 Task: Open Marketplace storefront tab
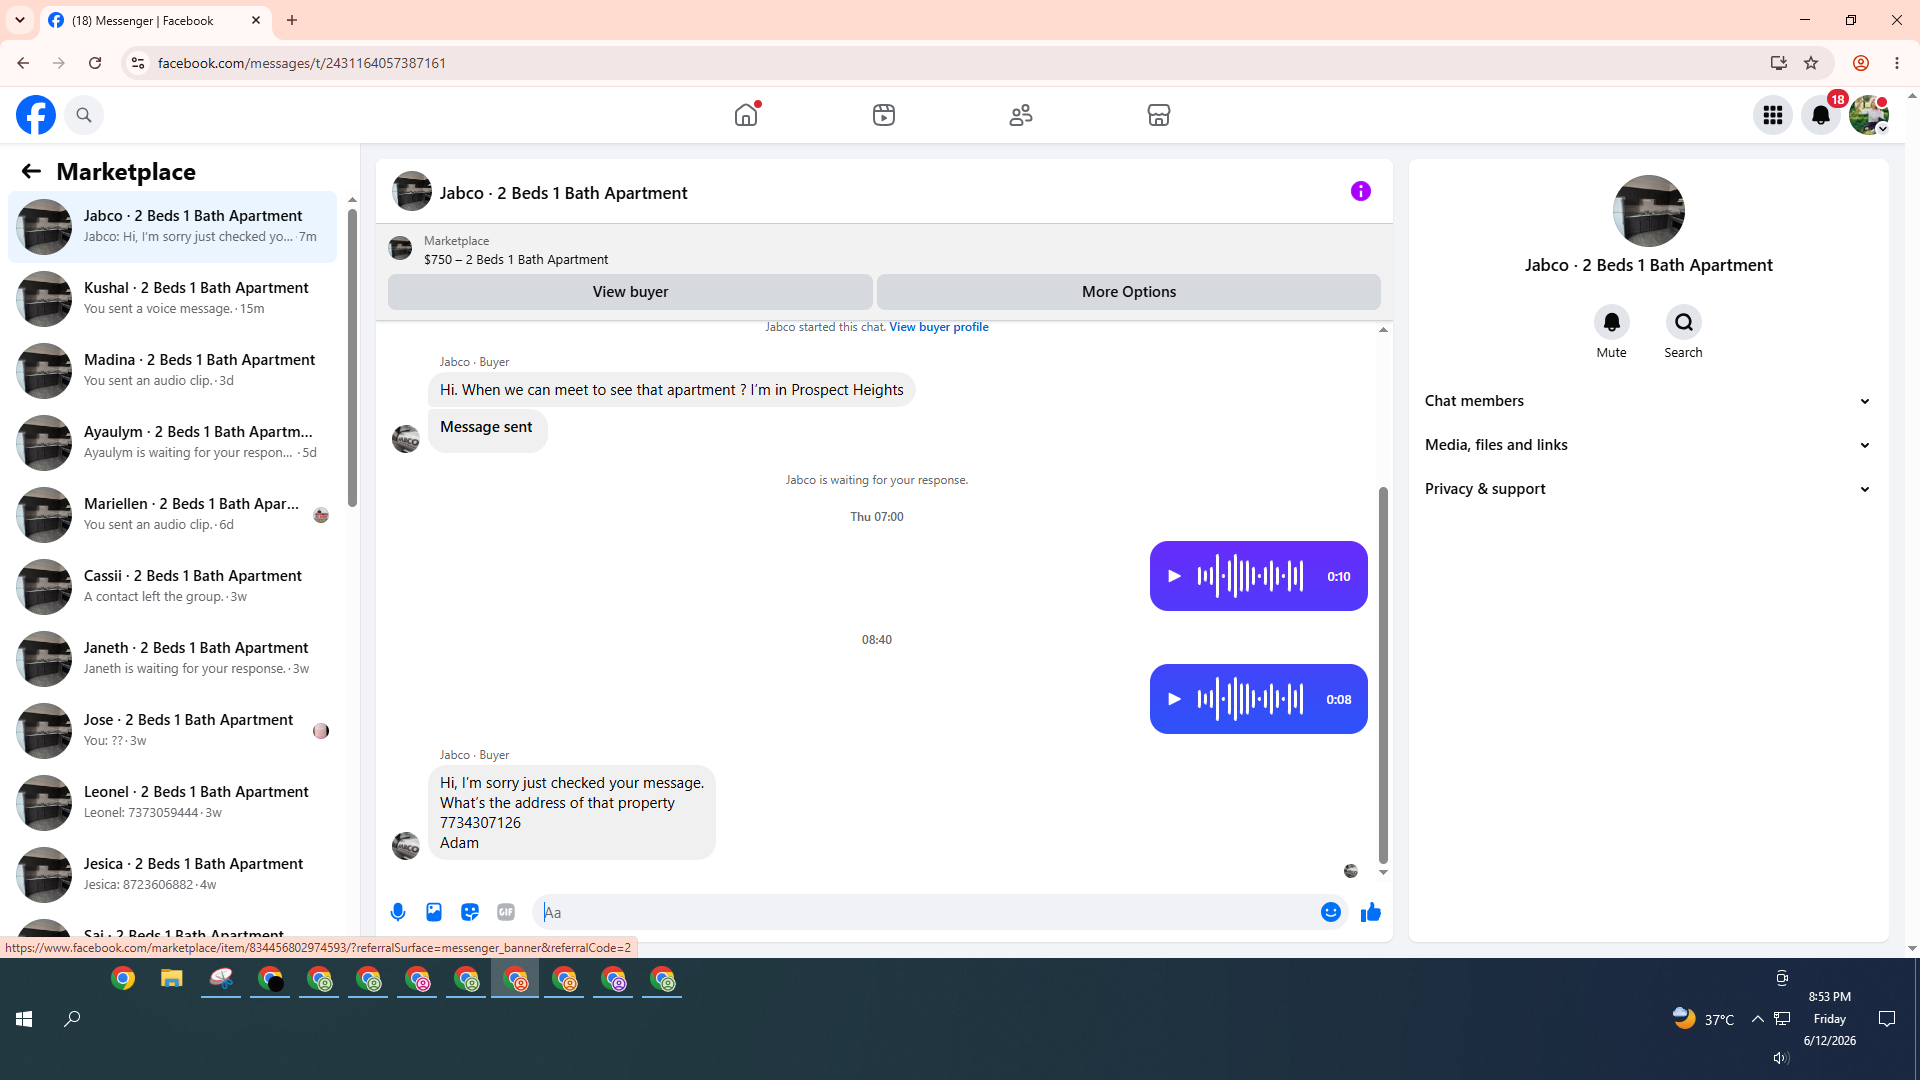tap(1159, 115)
